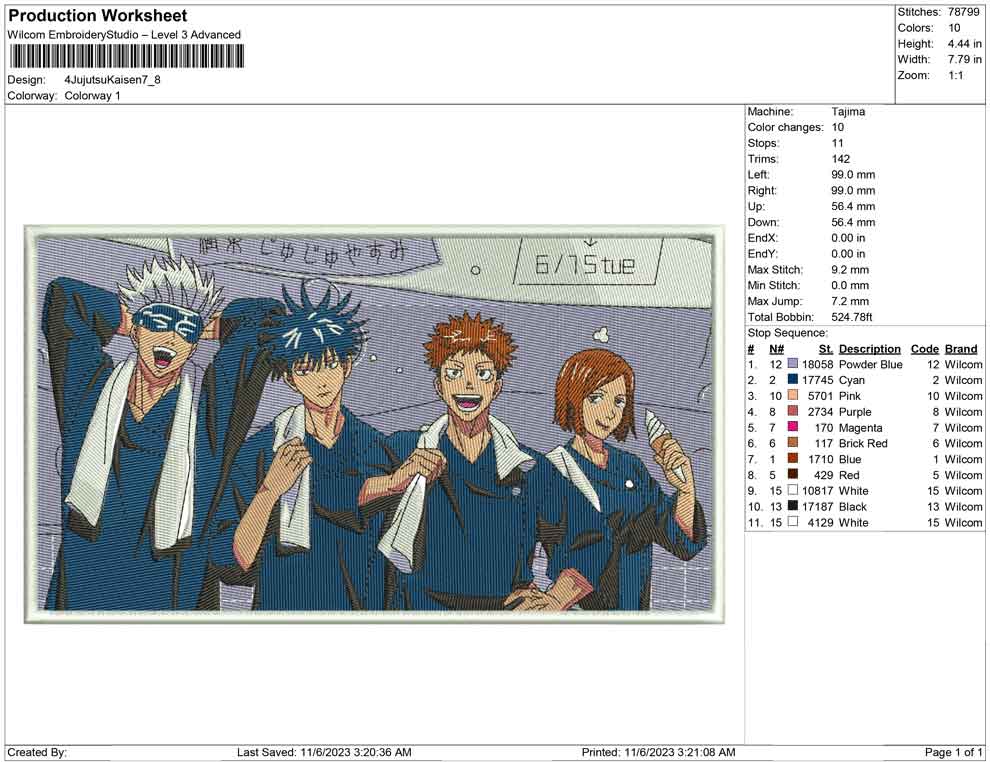Click the N# column header
The height and width of the screenshot is (762, 990).
click(x=776, y=349)
